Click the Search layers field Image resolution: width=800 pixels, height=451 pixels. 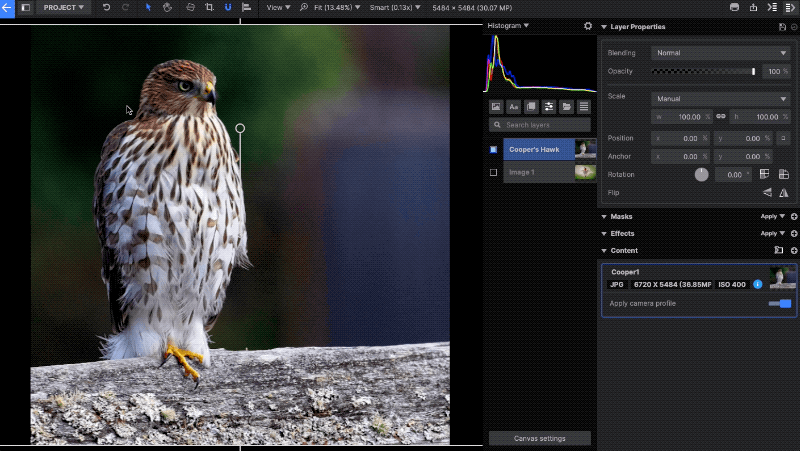[x=540, y=125]
